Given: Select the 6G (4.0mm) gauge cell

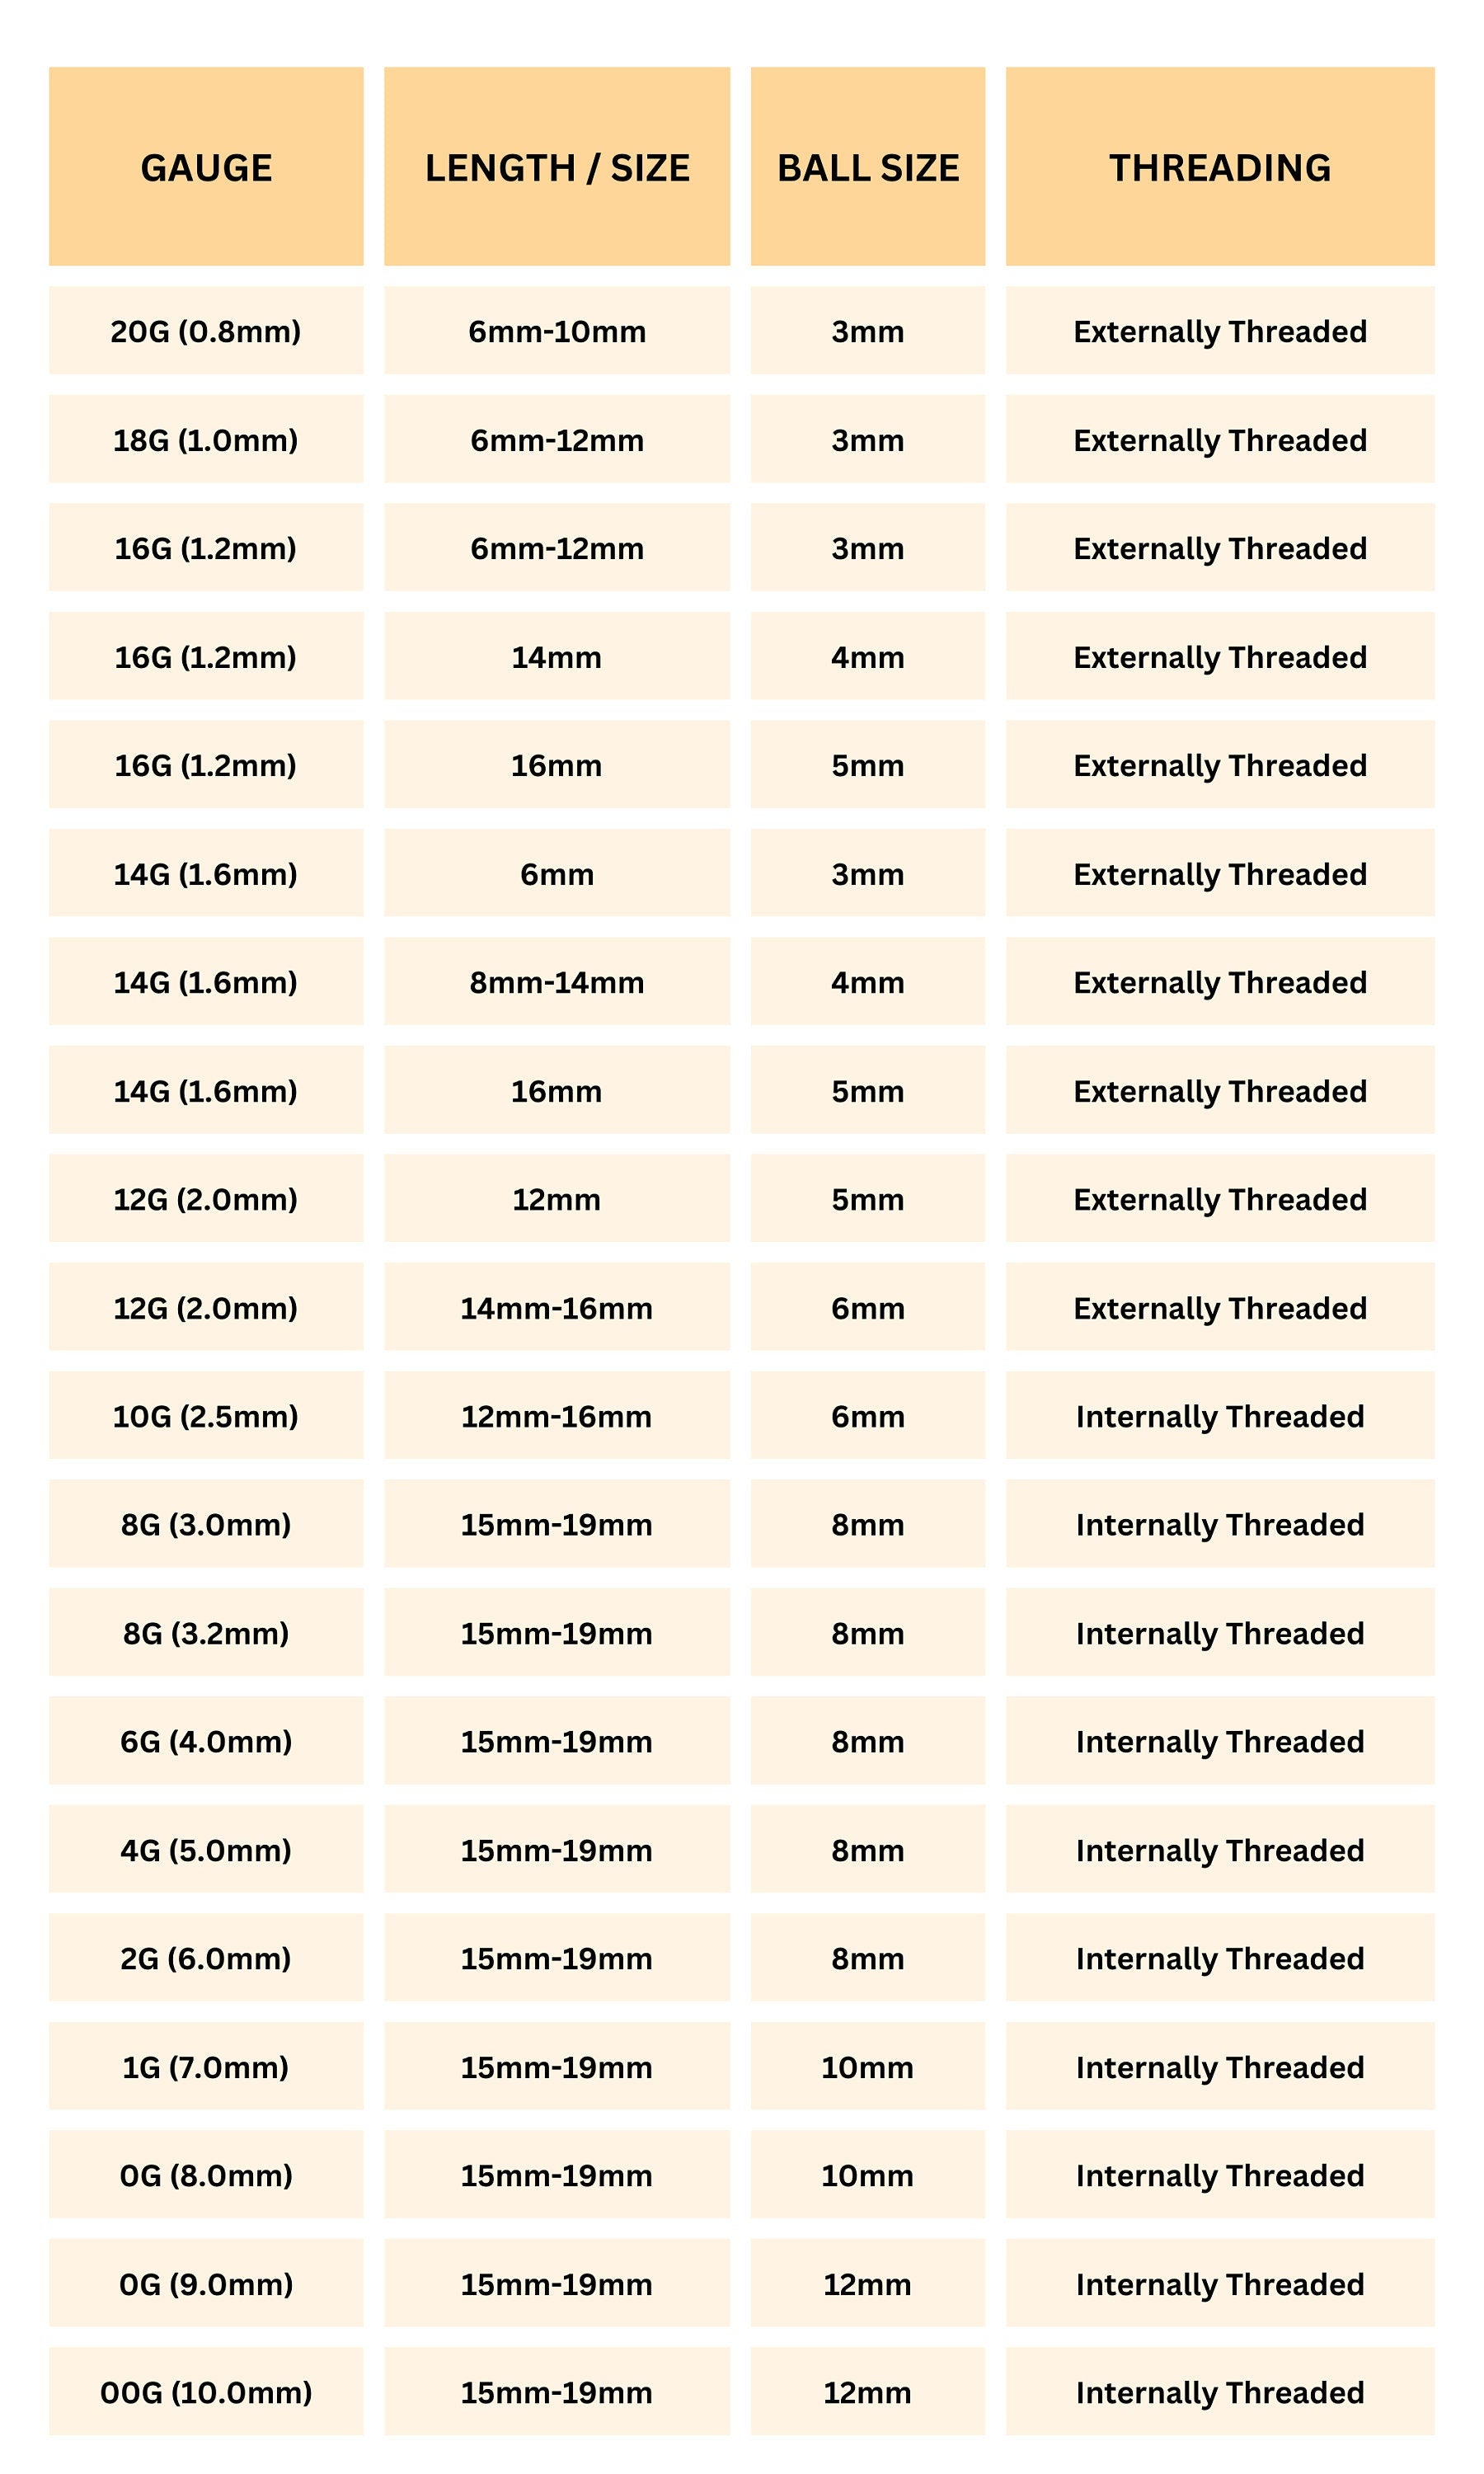Looking at the screenshot, I should pyautogui.click(x=206, y=1741).
